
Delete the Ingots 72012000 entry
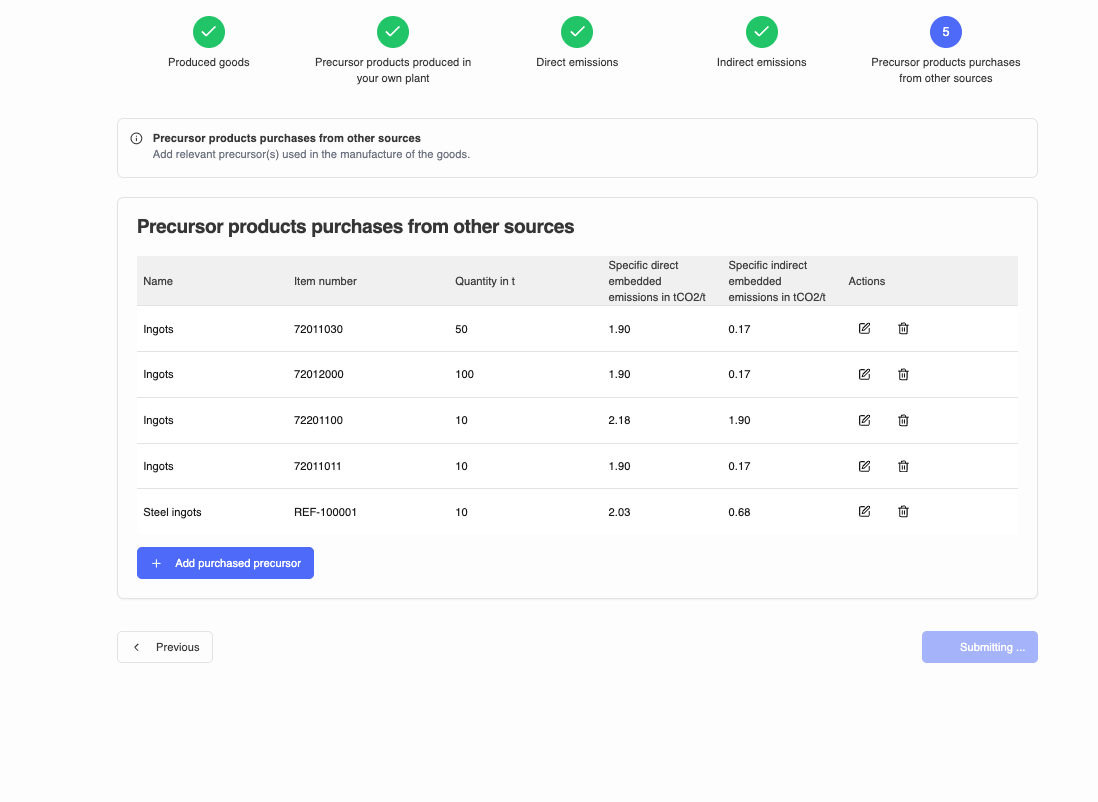pyautogui.click(x=903, y=375)
